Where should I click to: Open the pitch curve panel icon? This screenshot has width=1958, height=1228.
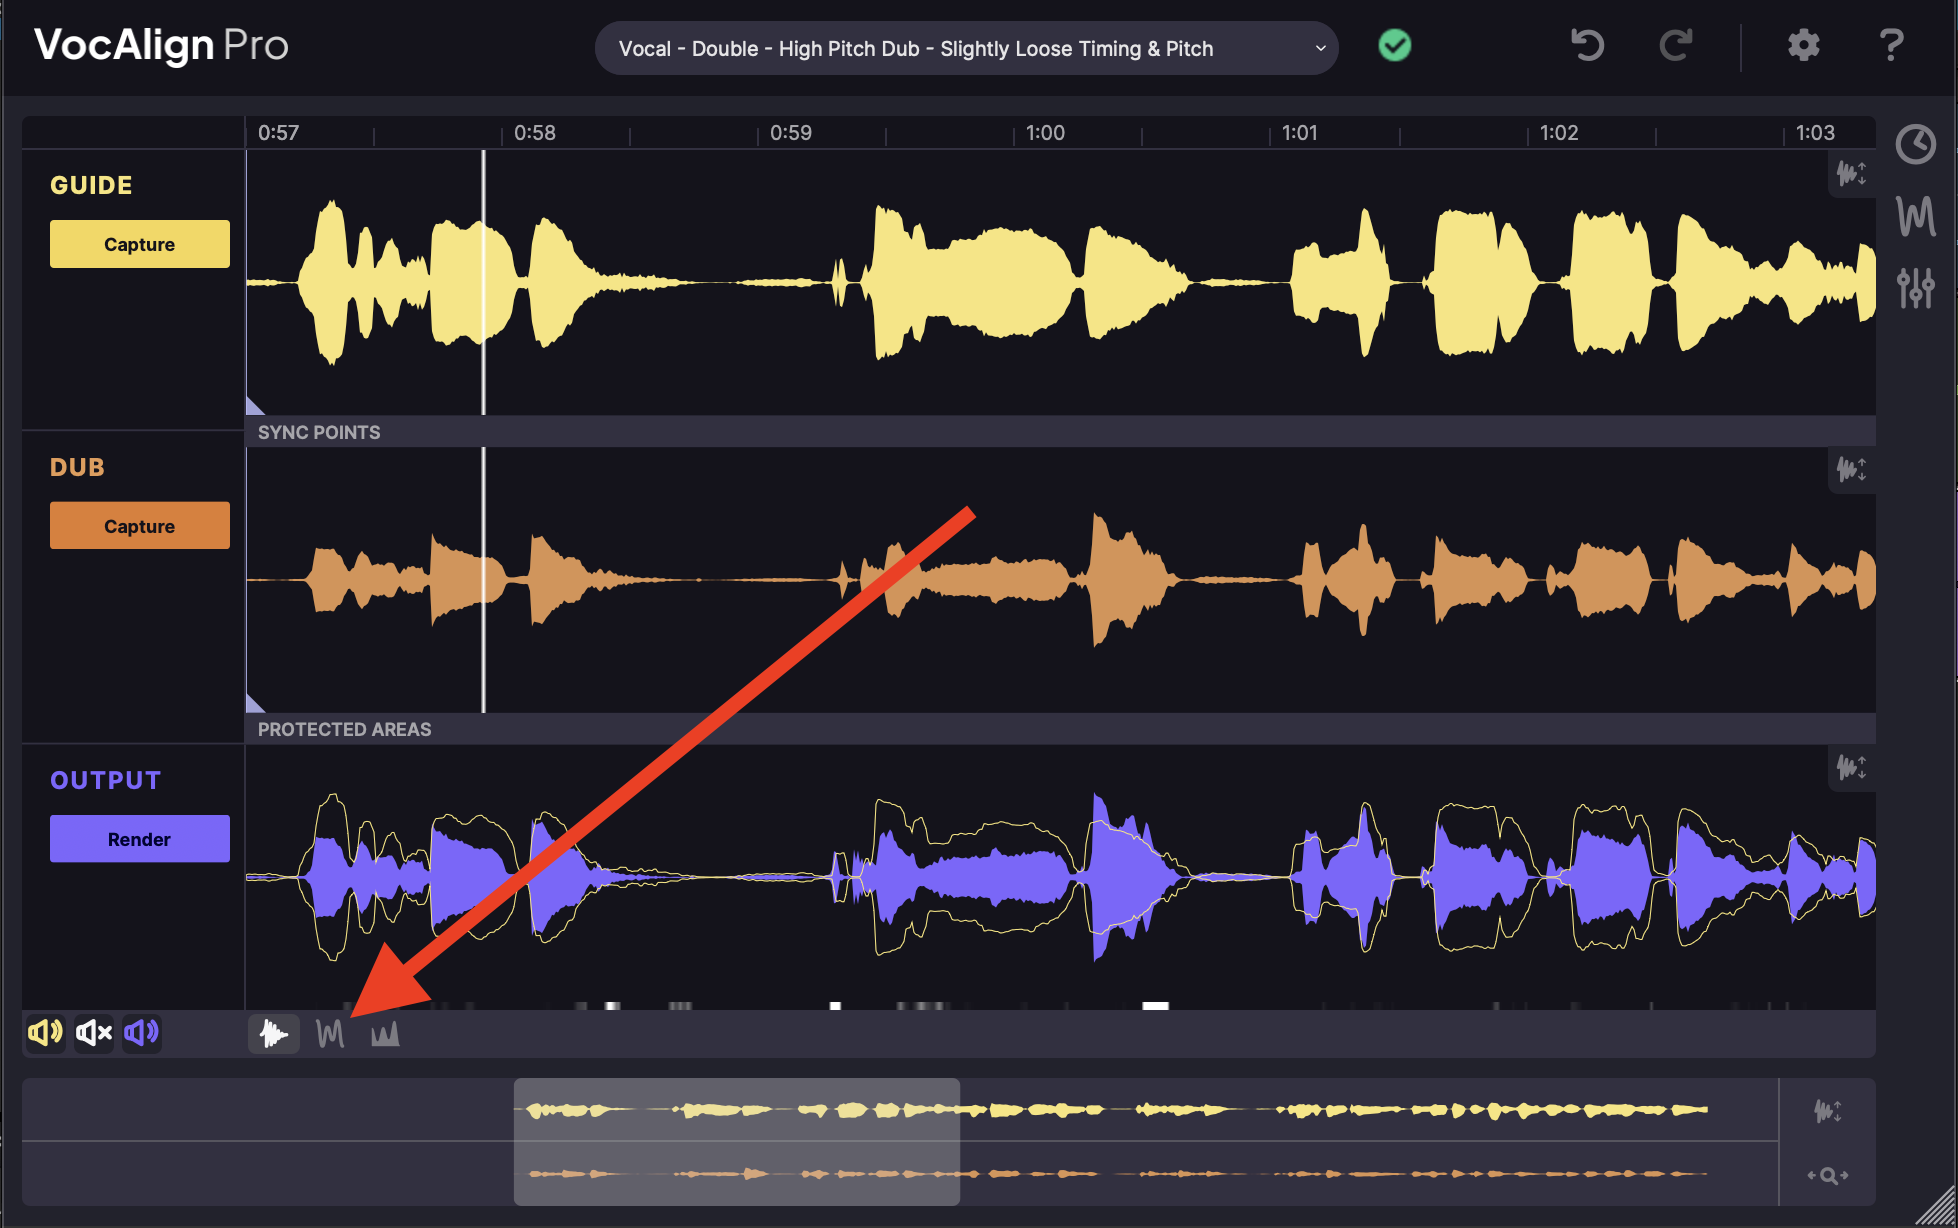coord(1915,216)
